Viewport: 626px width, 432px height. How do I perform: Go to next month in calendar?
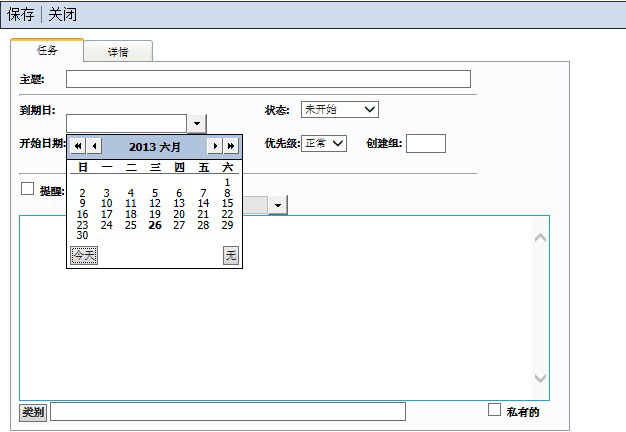pos(214,146)
